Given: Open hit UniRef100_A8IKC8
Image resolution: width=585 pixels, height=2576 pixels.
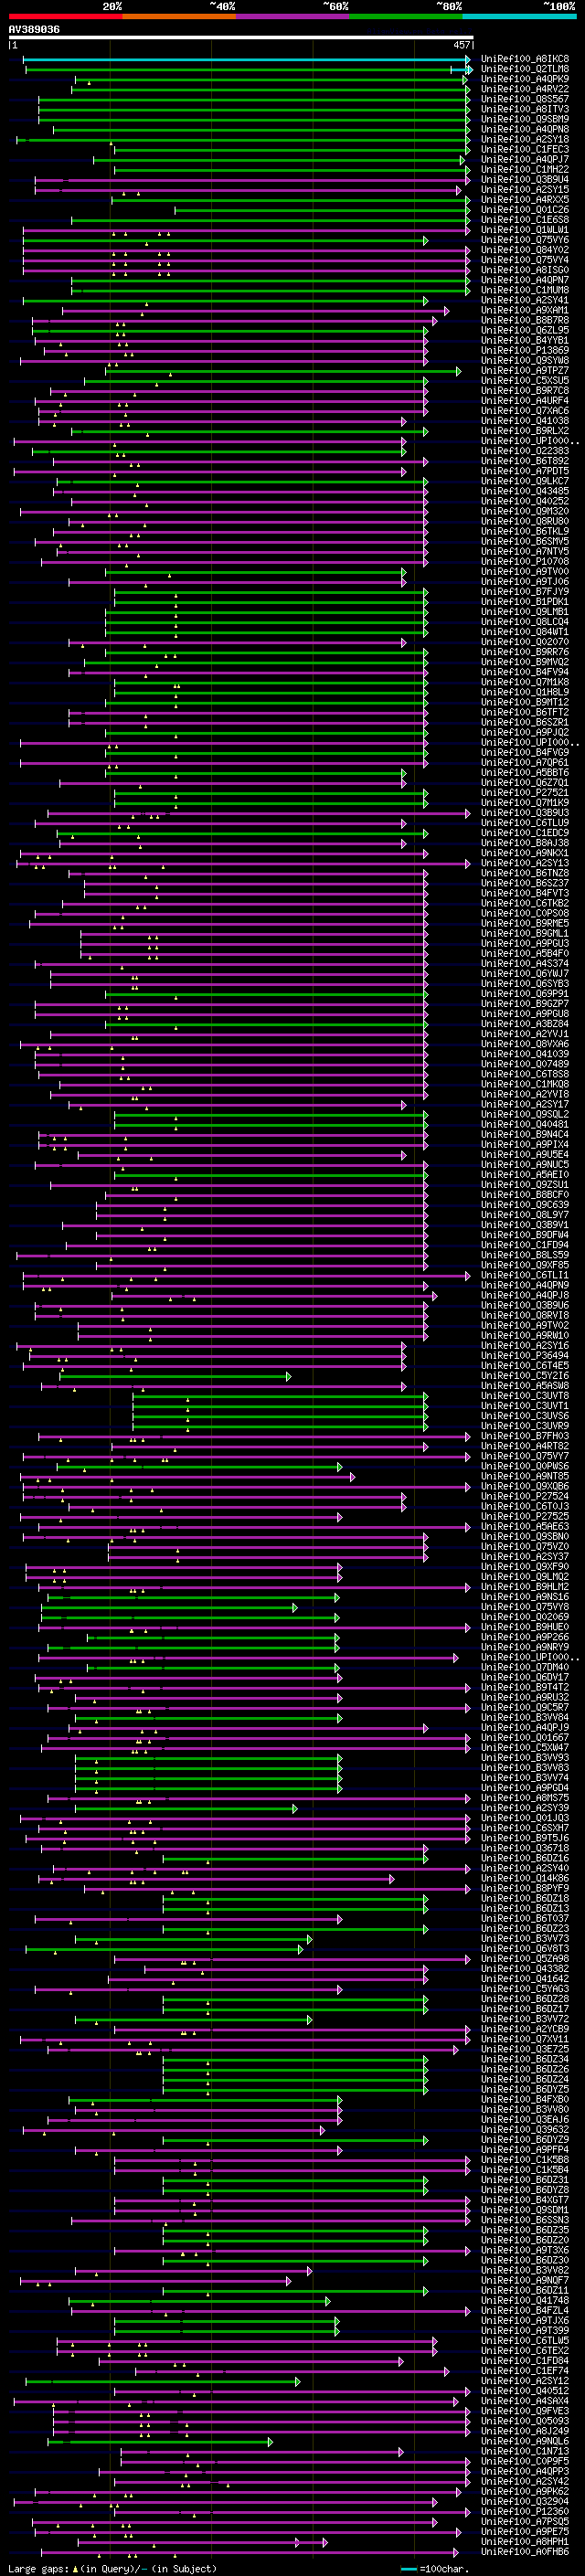Looking at the screenshot, I should 525,59.
